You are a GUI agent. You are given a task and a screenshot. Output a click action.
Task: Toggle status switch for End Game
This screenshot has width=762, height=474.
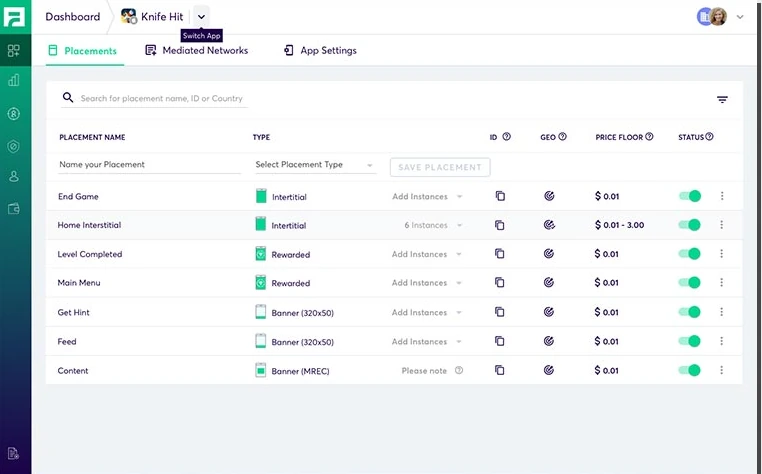point(690,196)
